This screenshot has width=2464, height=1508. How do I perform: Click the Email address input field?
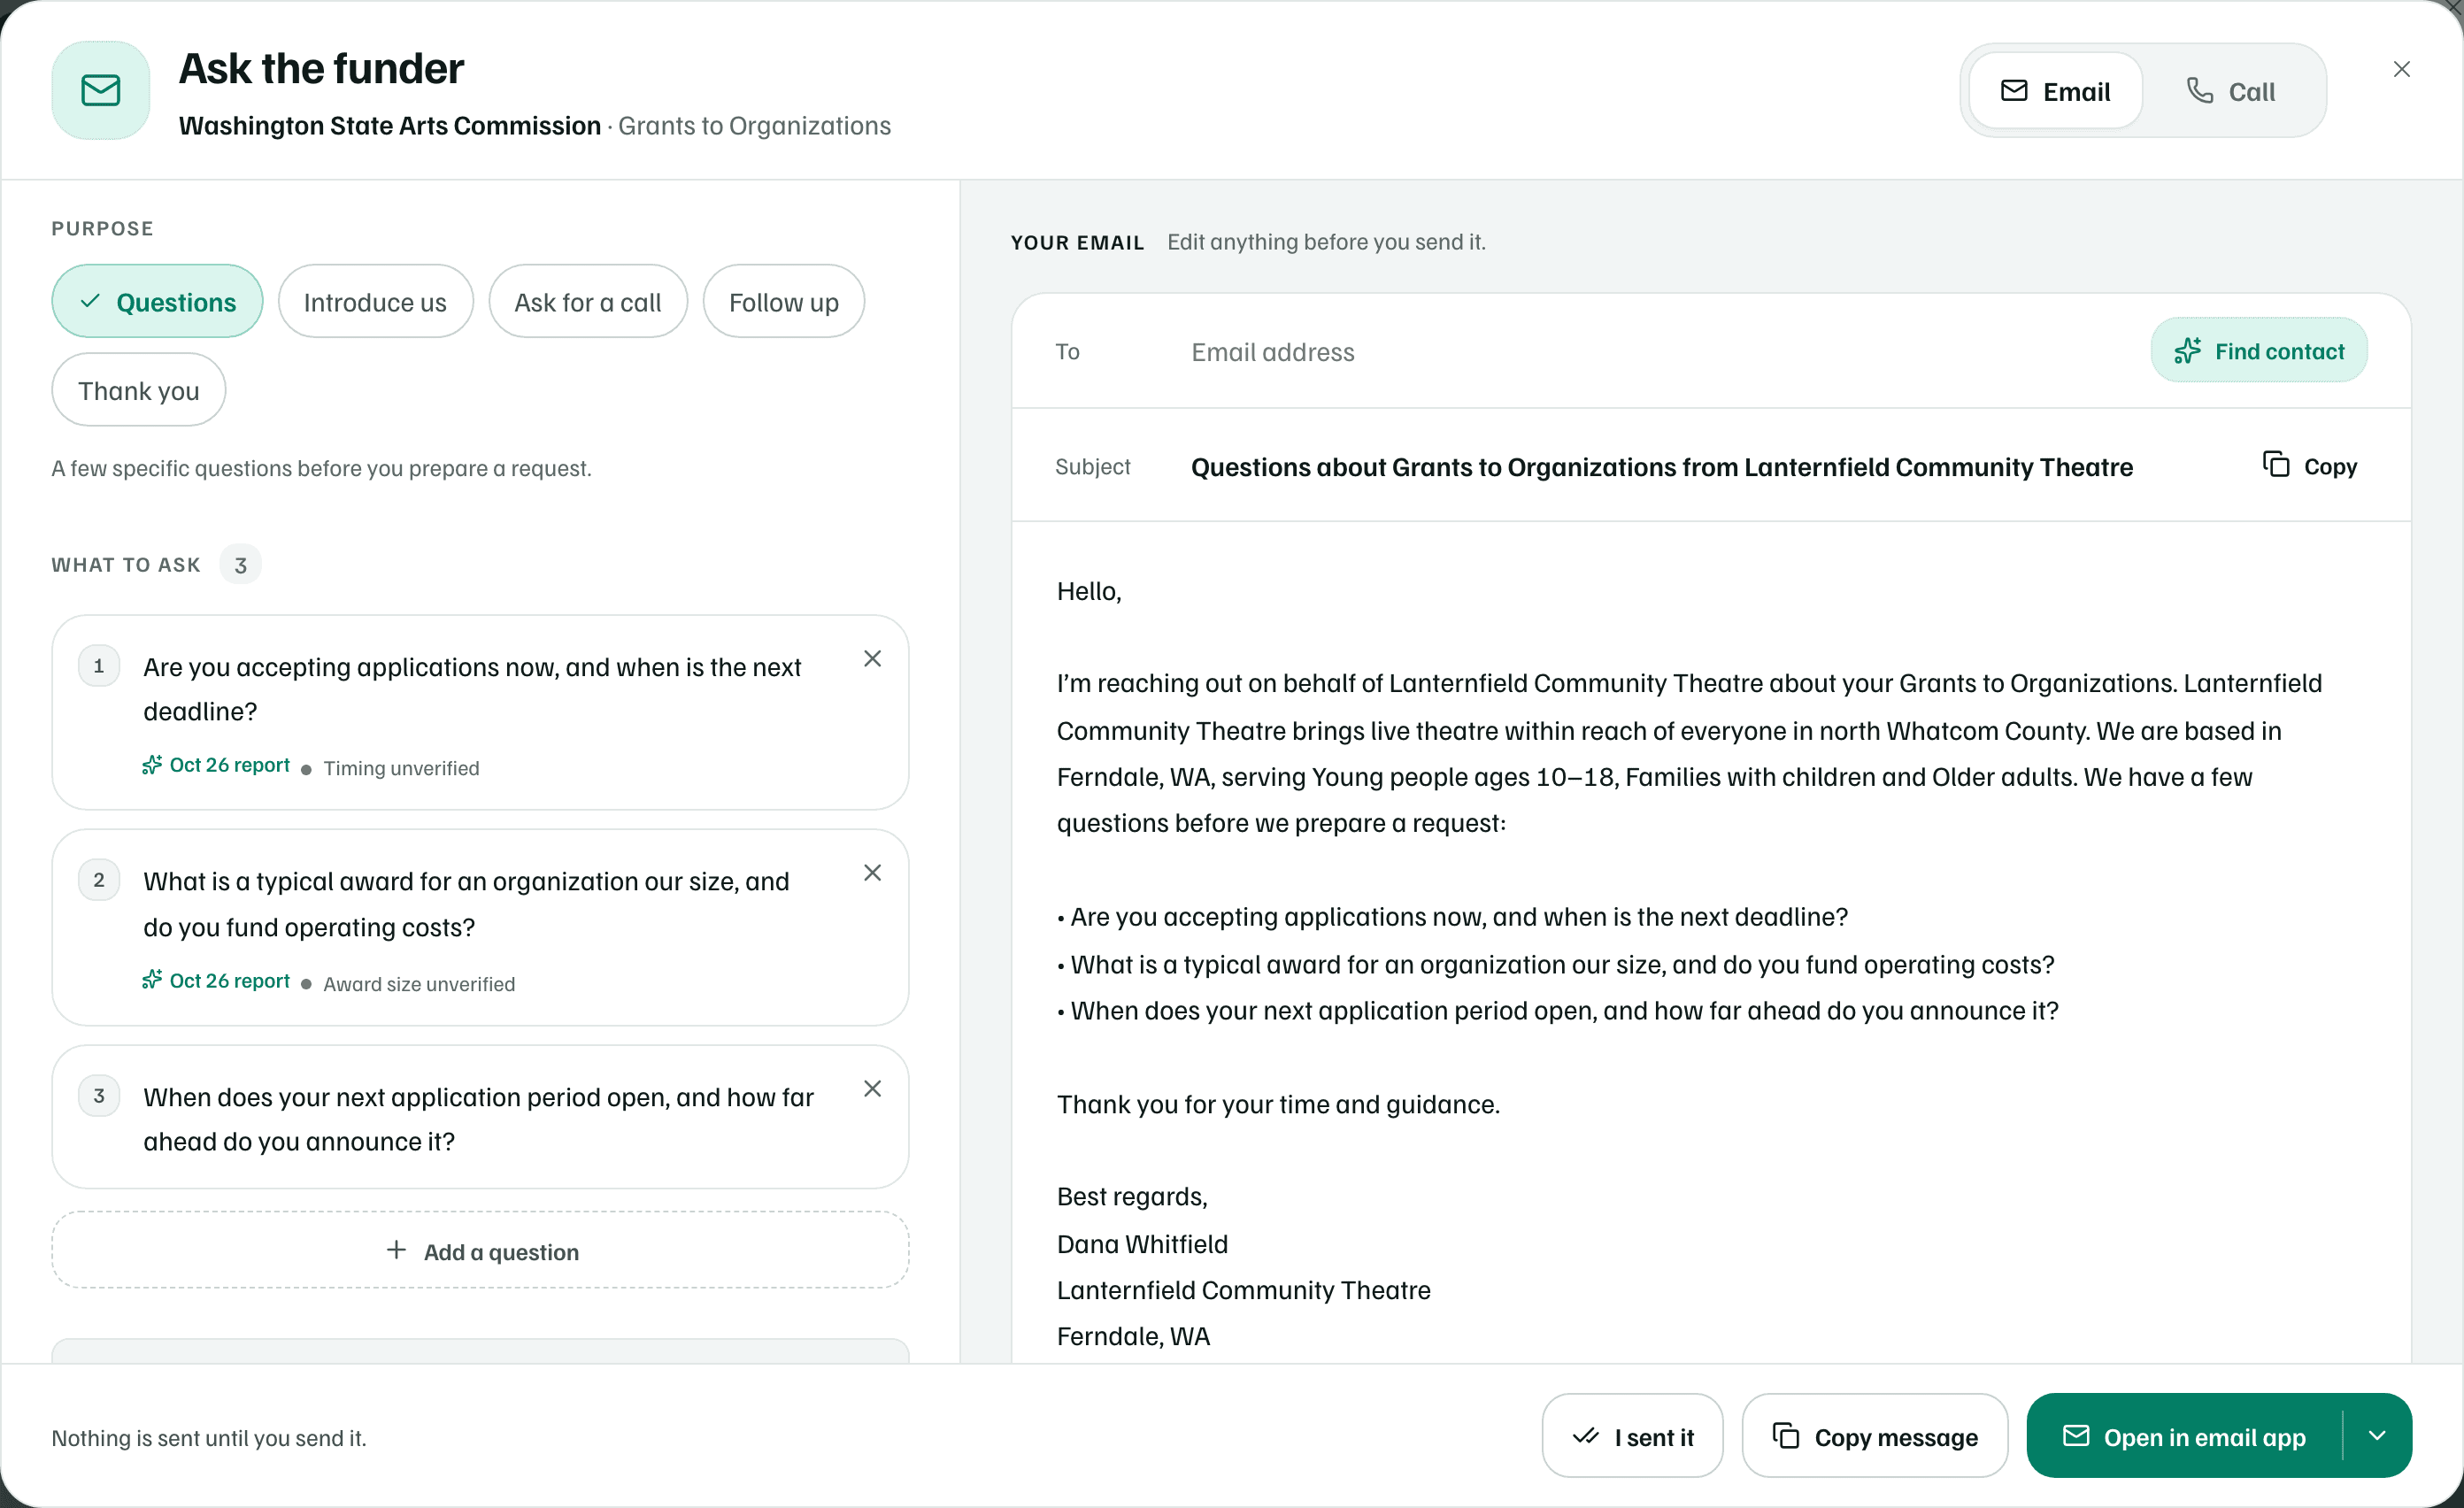(1660, 352)
